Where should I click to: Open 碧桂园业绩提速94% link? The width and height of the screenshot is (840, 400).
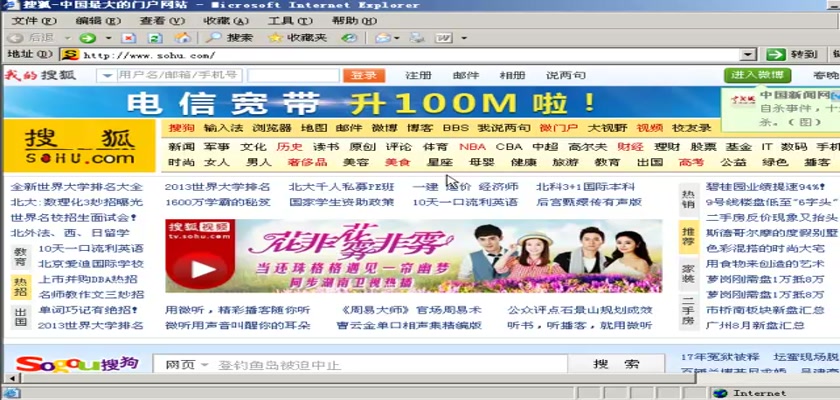(x=766, y=187)
